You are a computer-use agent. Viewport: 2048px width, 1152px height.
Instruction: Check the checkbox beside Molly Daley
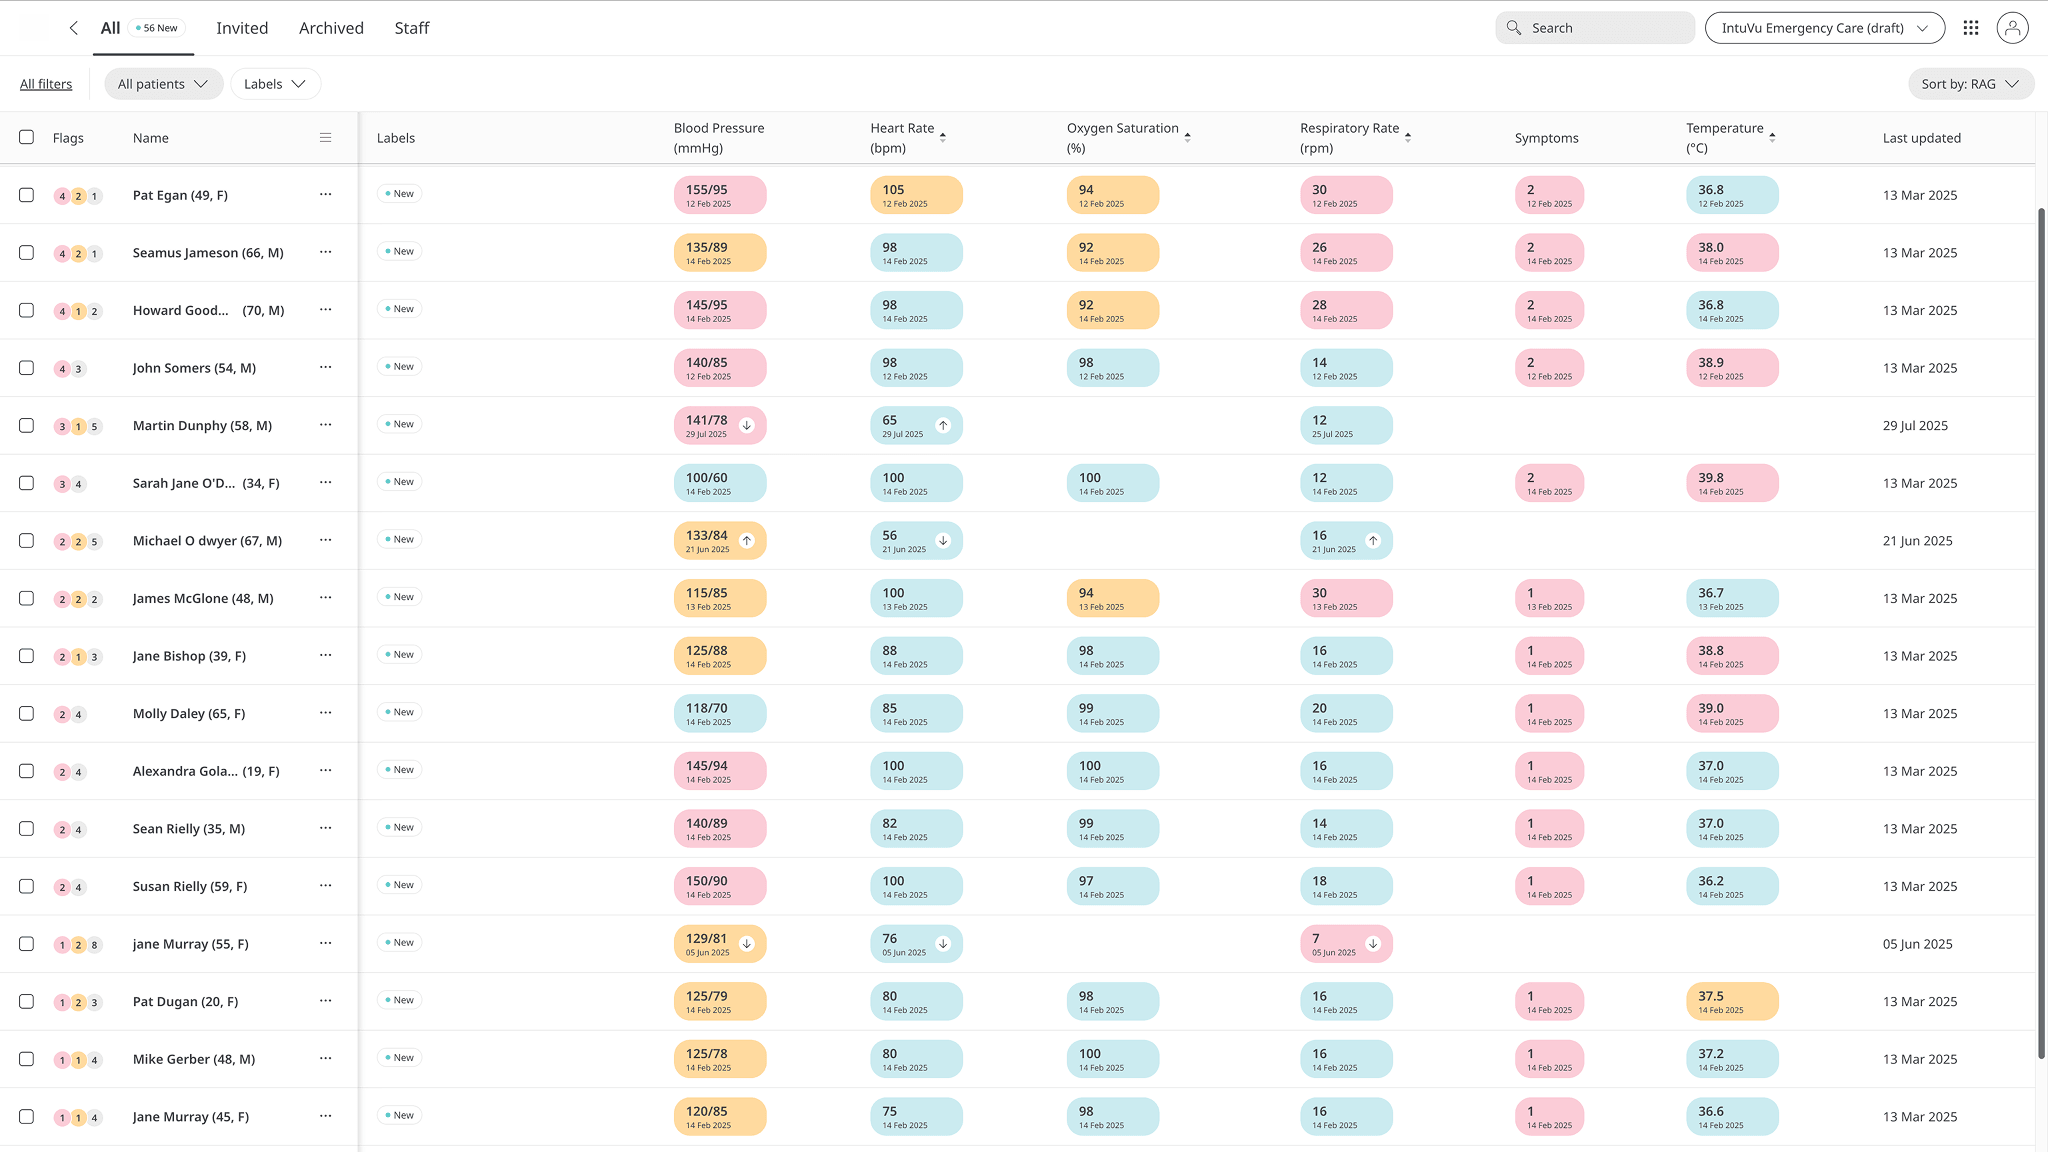pyautogui.click(x=26, y=713)
